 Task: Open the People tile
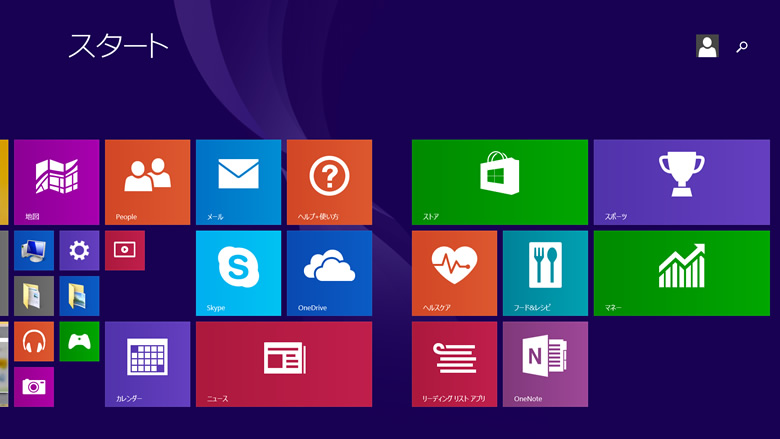pyautogui.click(x=147, y=181)
